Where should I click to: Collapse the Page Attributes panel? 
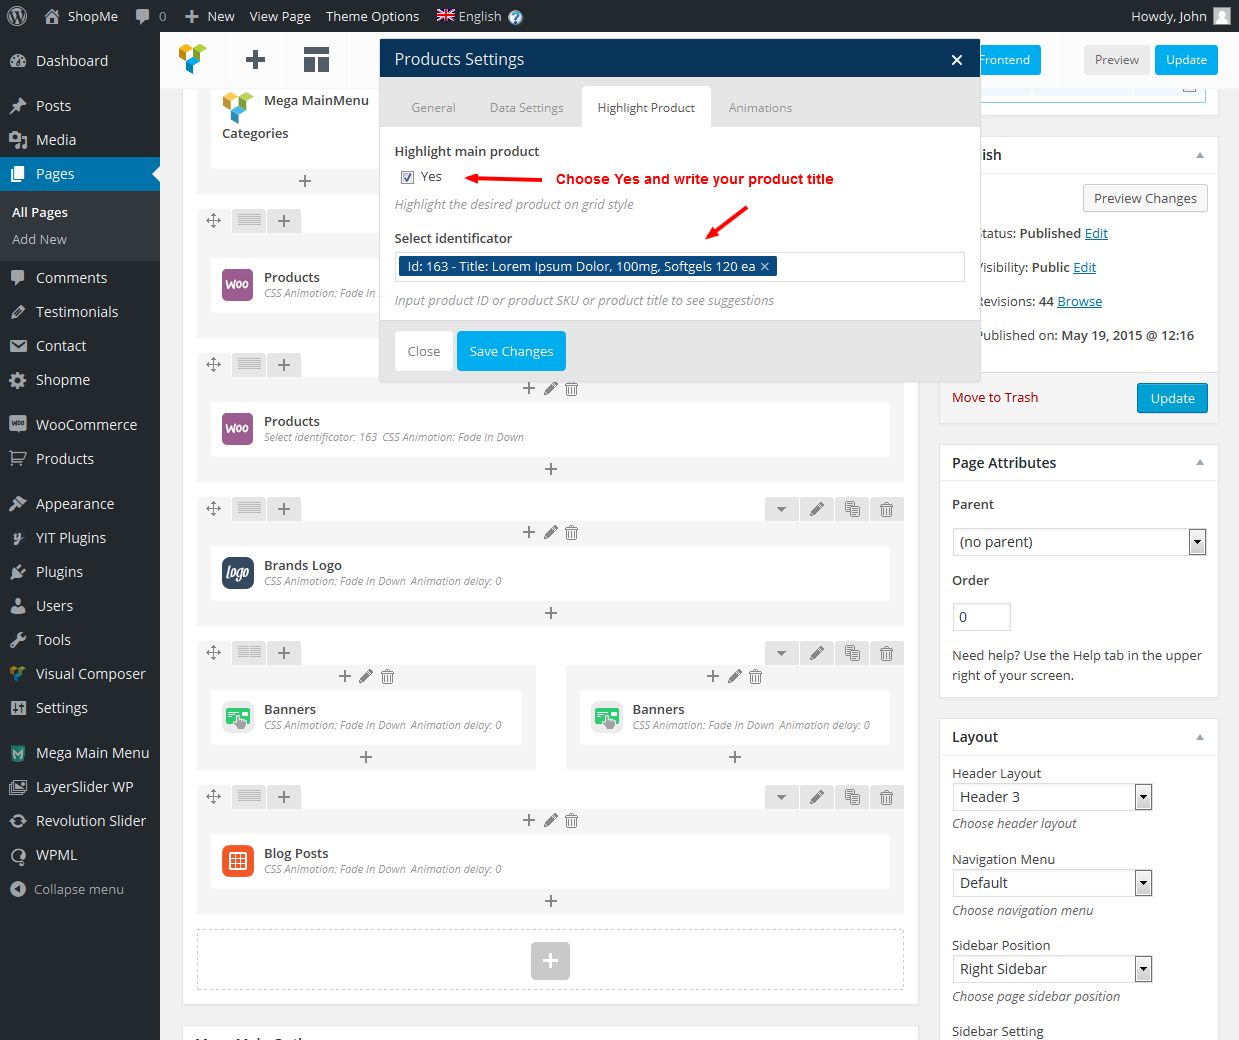click(x=1199, y=463)
